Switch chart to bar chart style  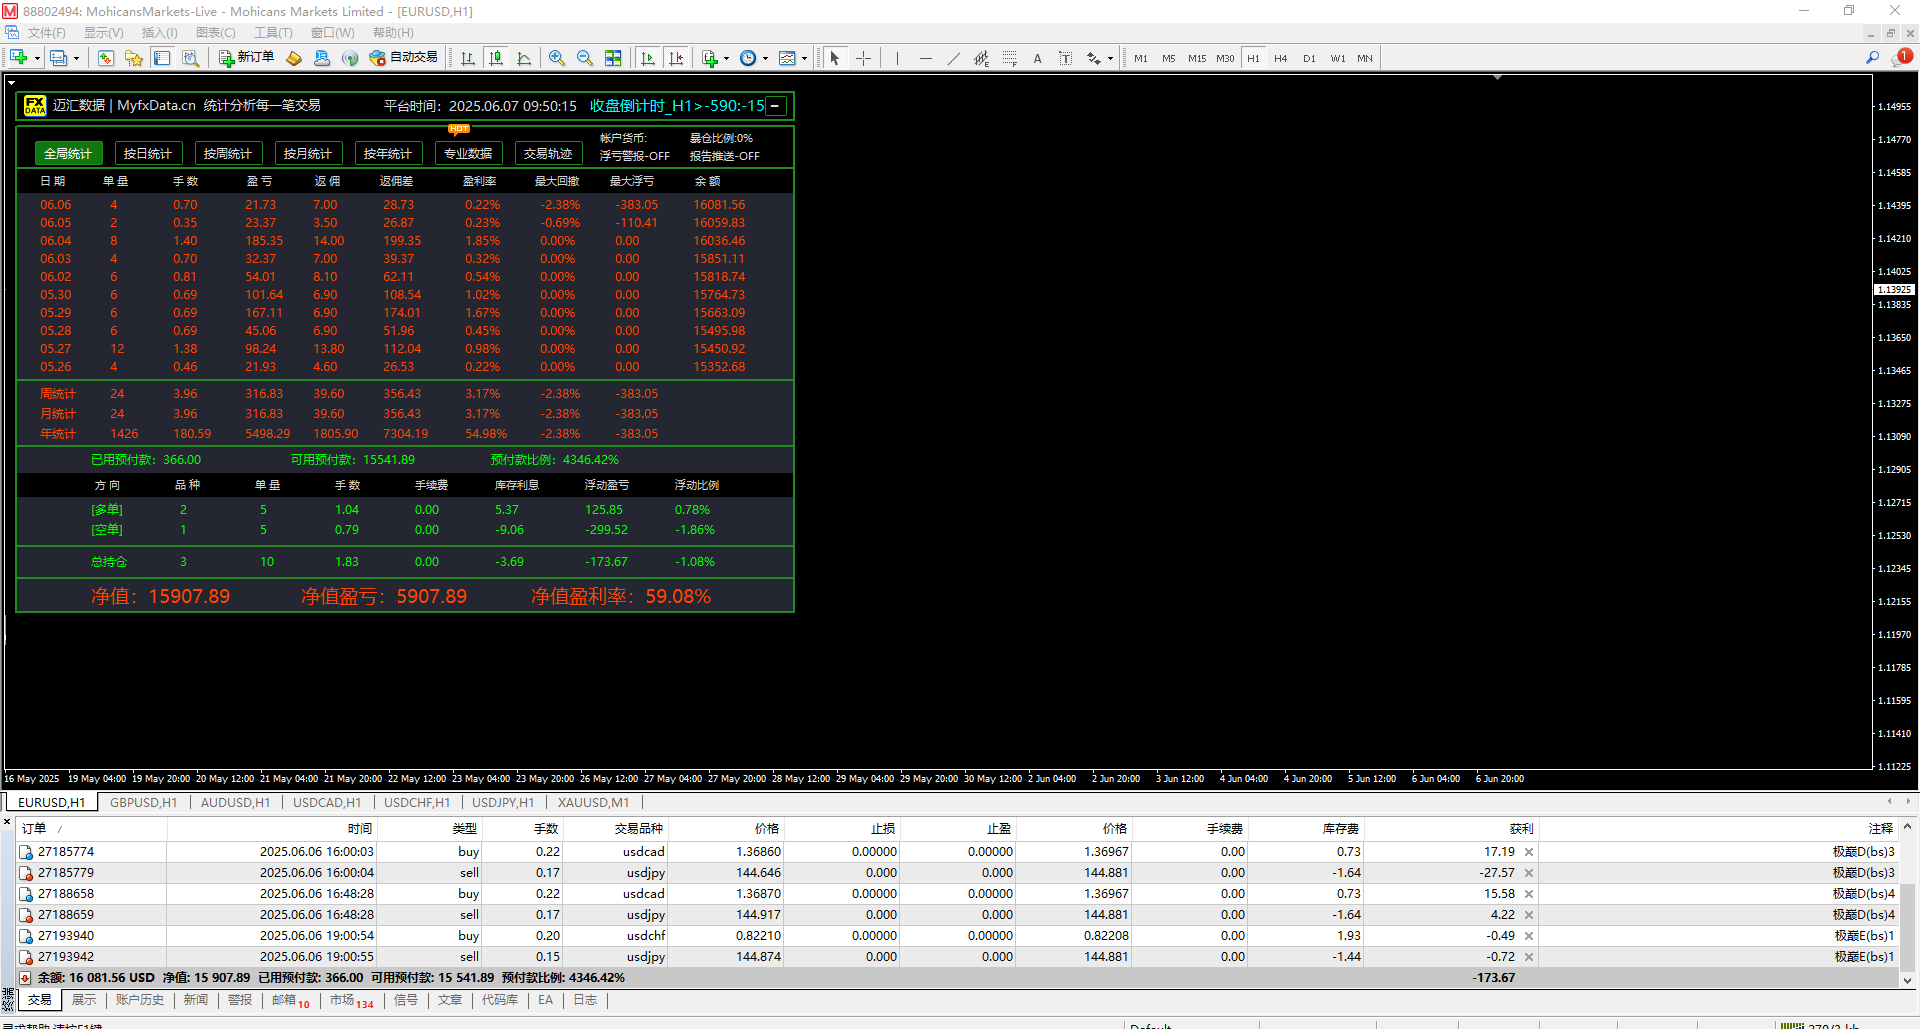click(x=468, y=58)
